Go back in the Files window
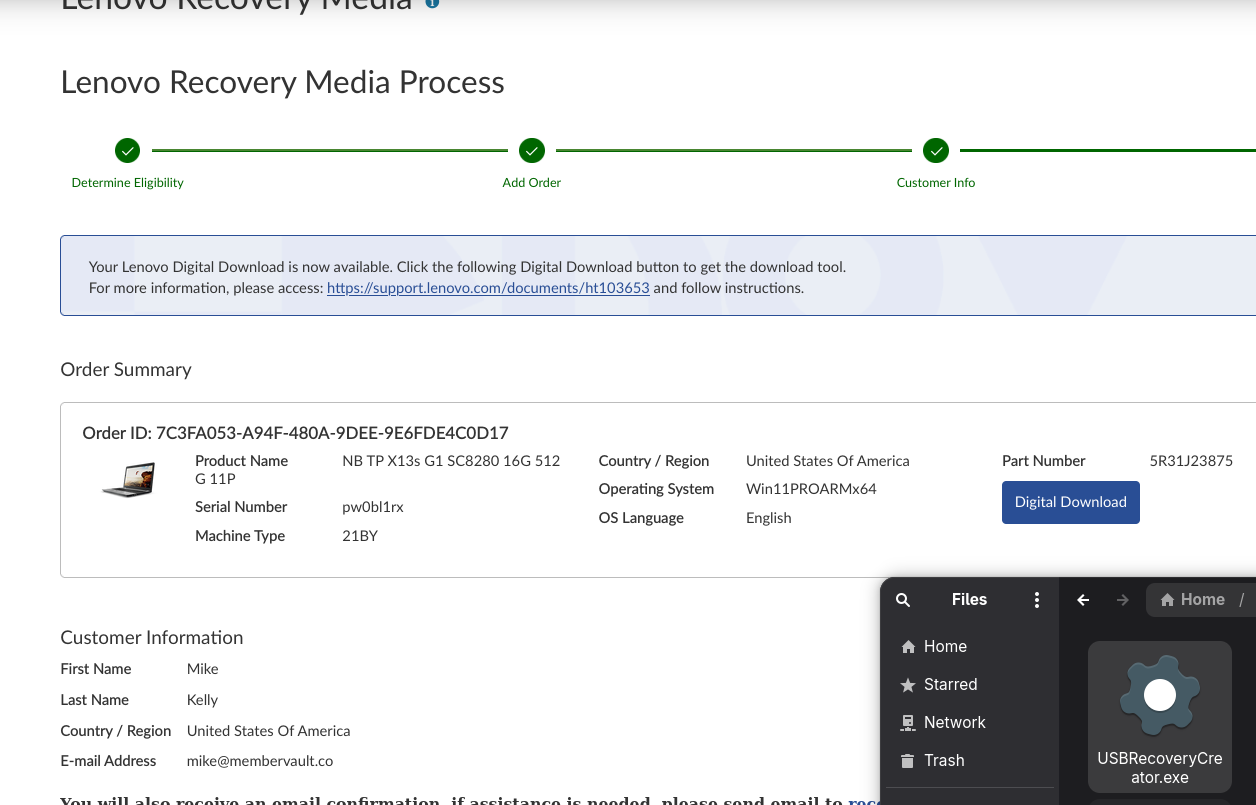 (1083, 600)
